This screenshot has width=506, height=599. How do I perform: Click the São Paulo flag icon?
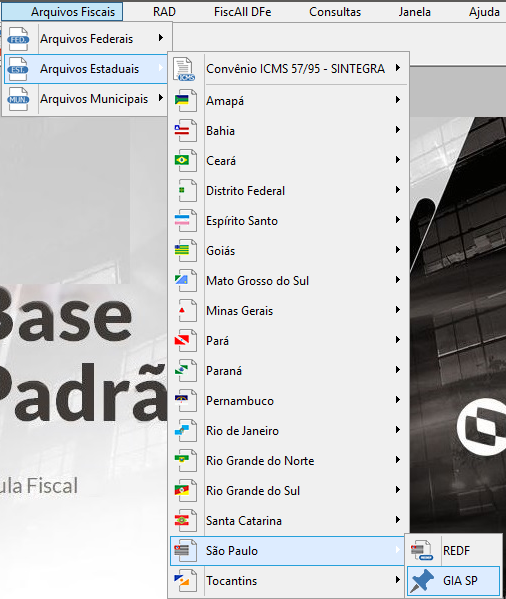186,550
